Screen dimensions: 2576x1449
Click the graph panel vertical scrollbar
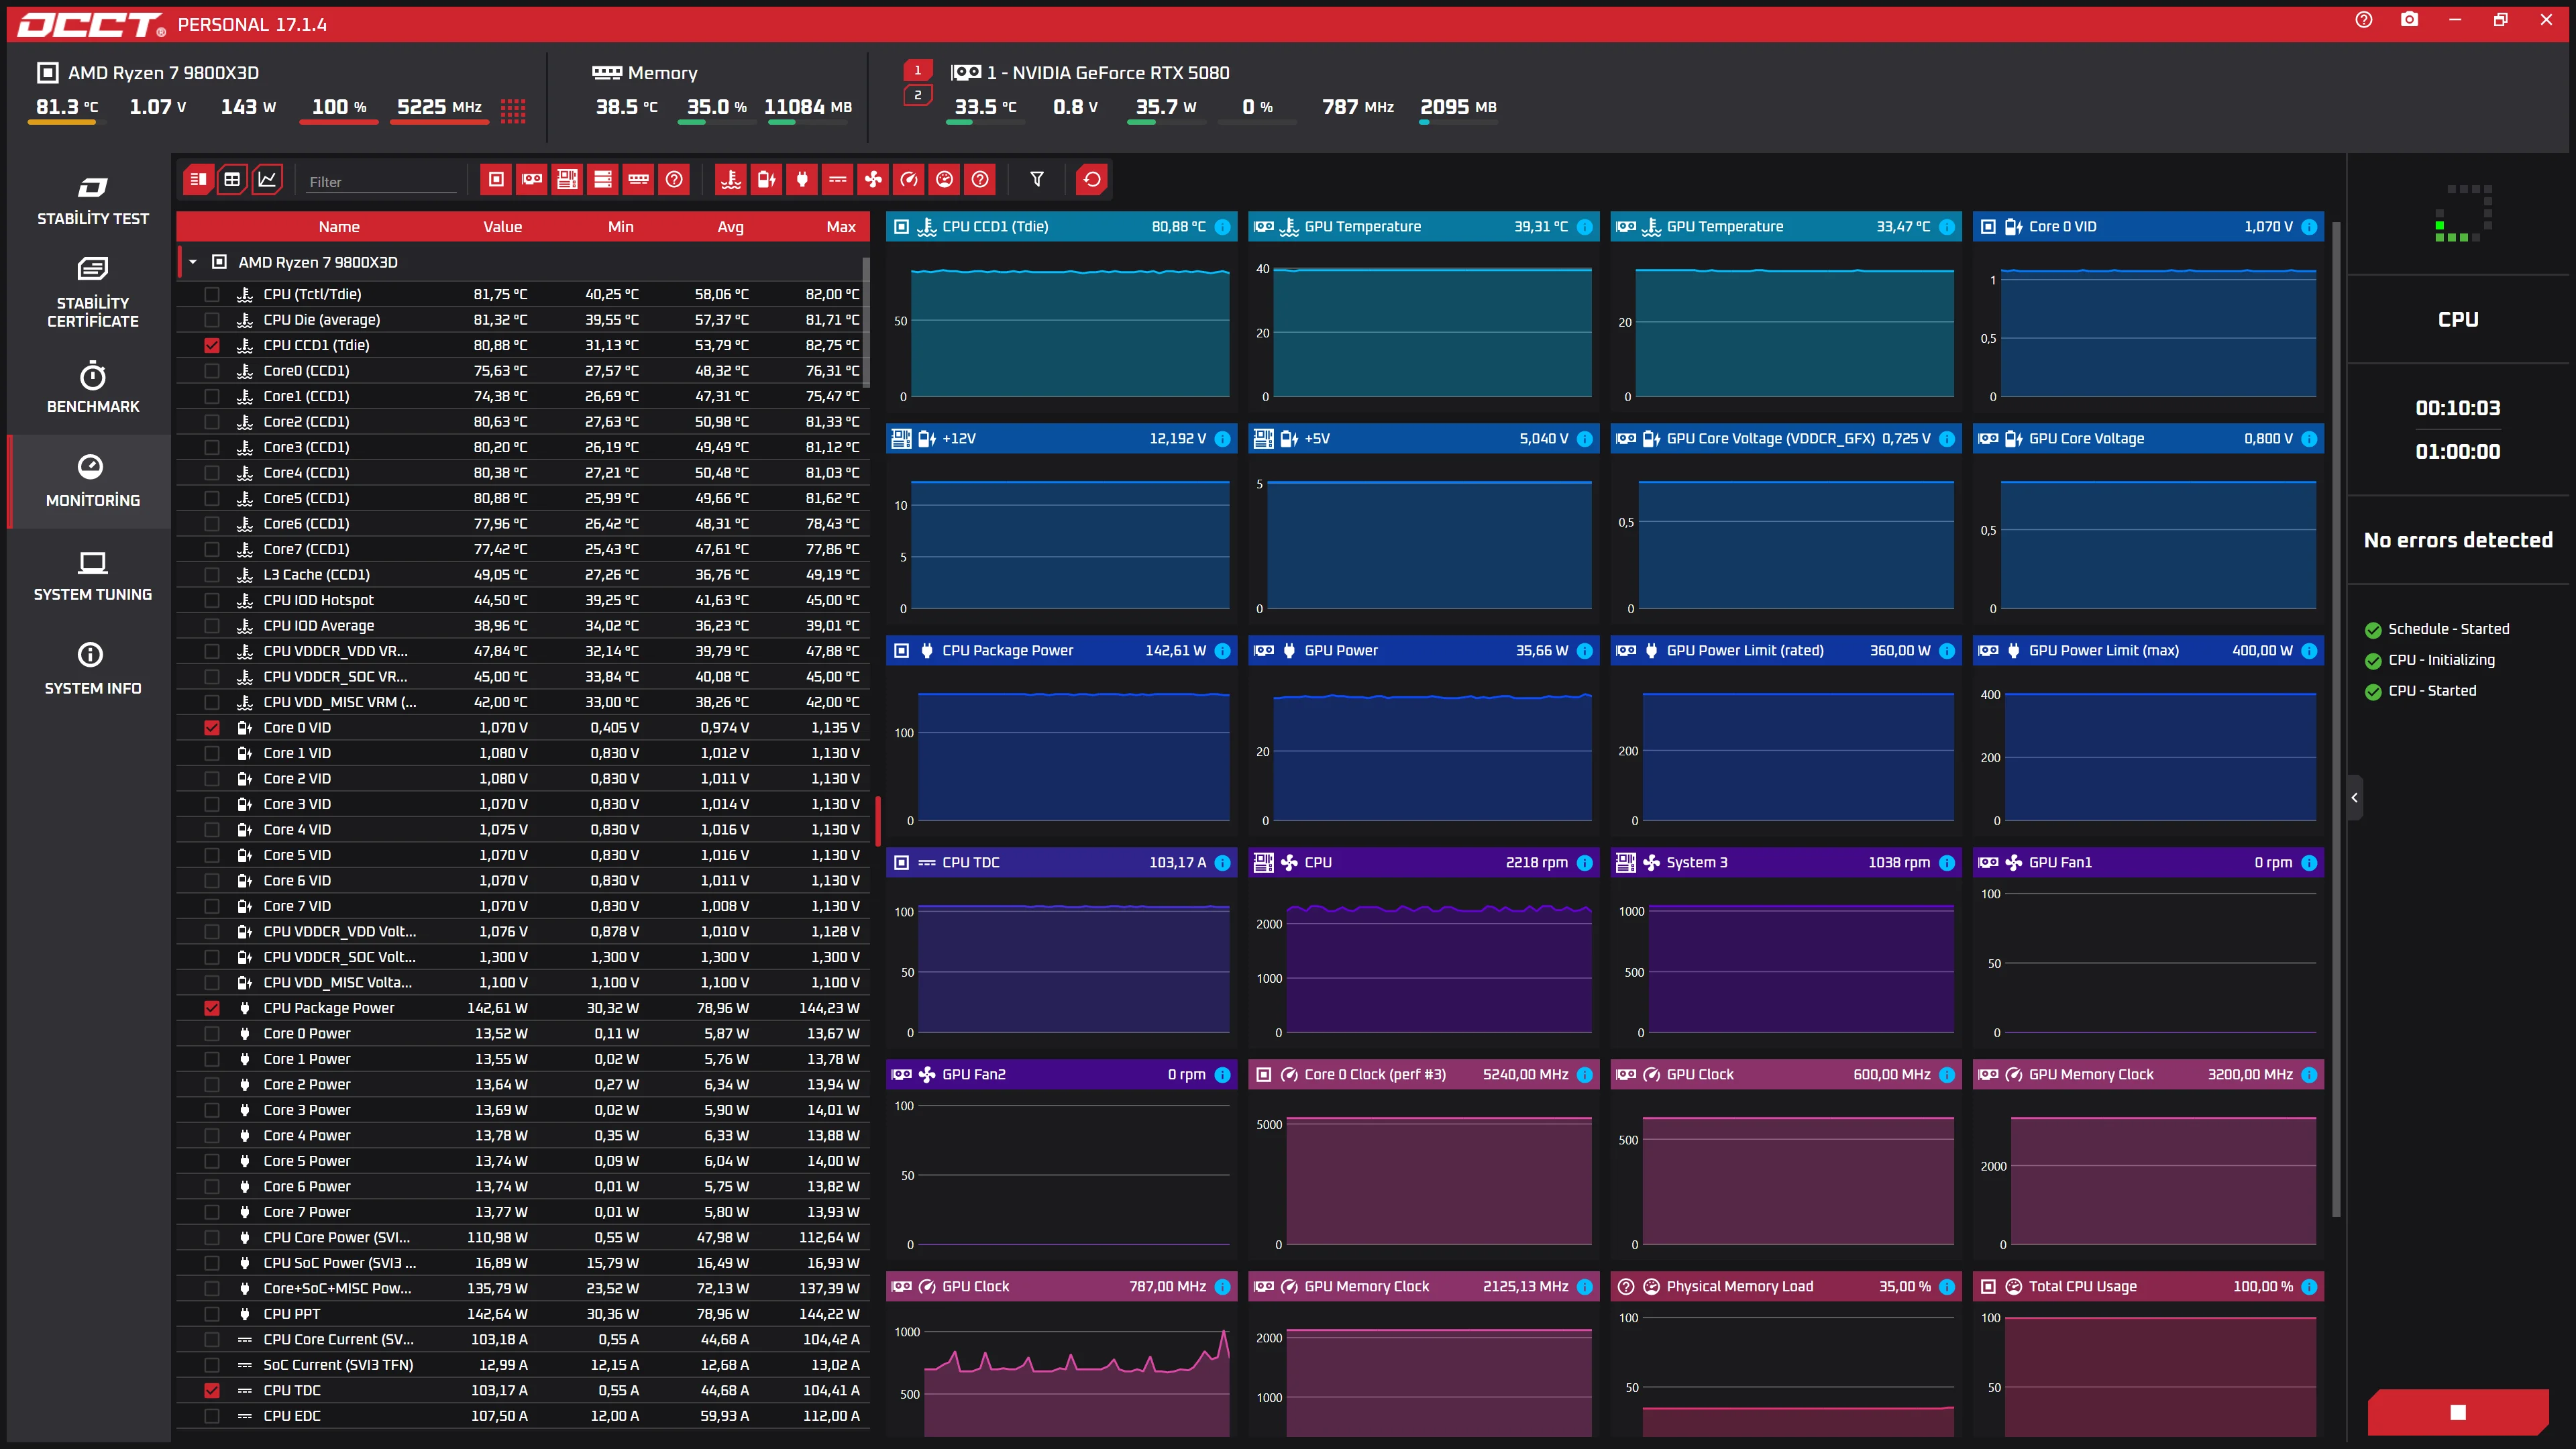2336,720
